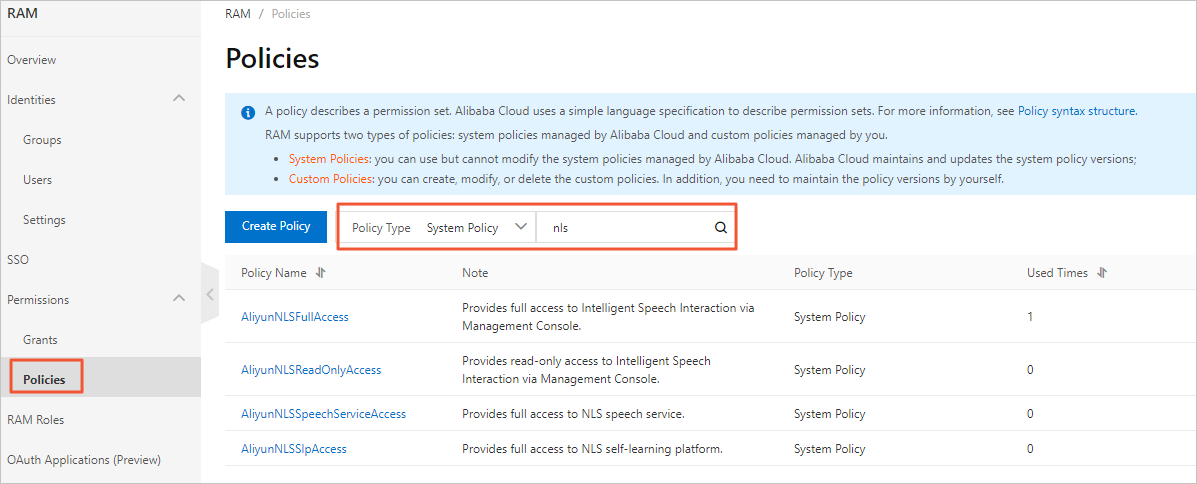Click the search magnifier icon
The height and width of the screenshot is (484, 1197).
point(720,228)
